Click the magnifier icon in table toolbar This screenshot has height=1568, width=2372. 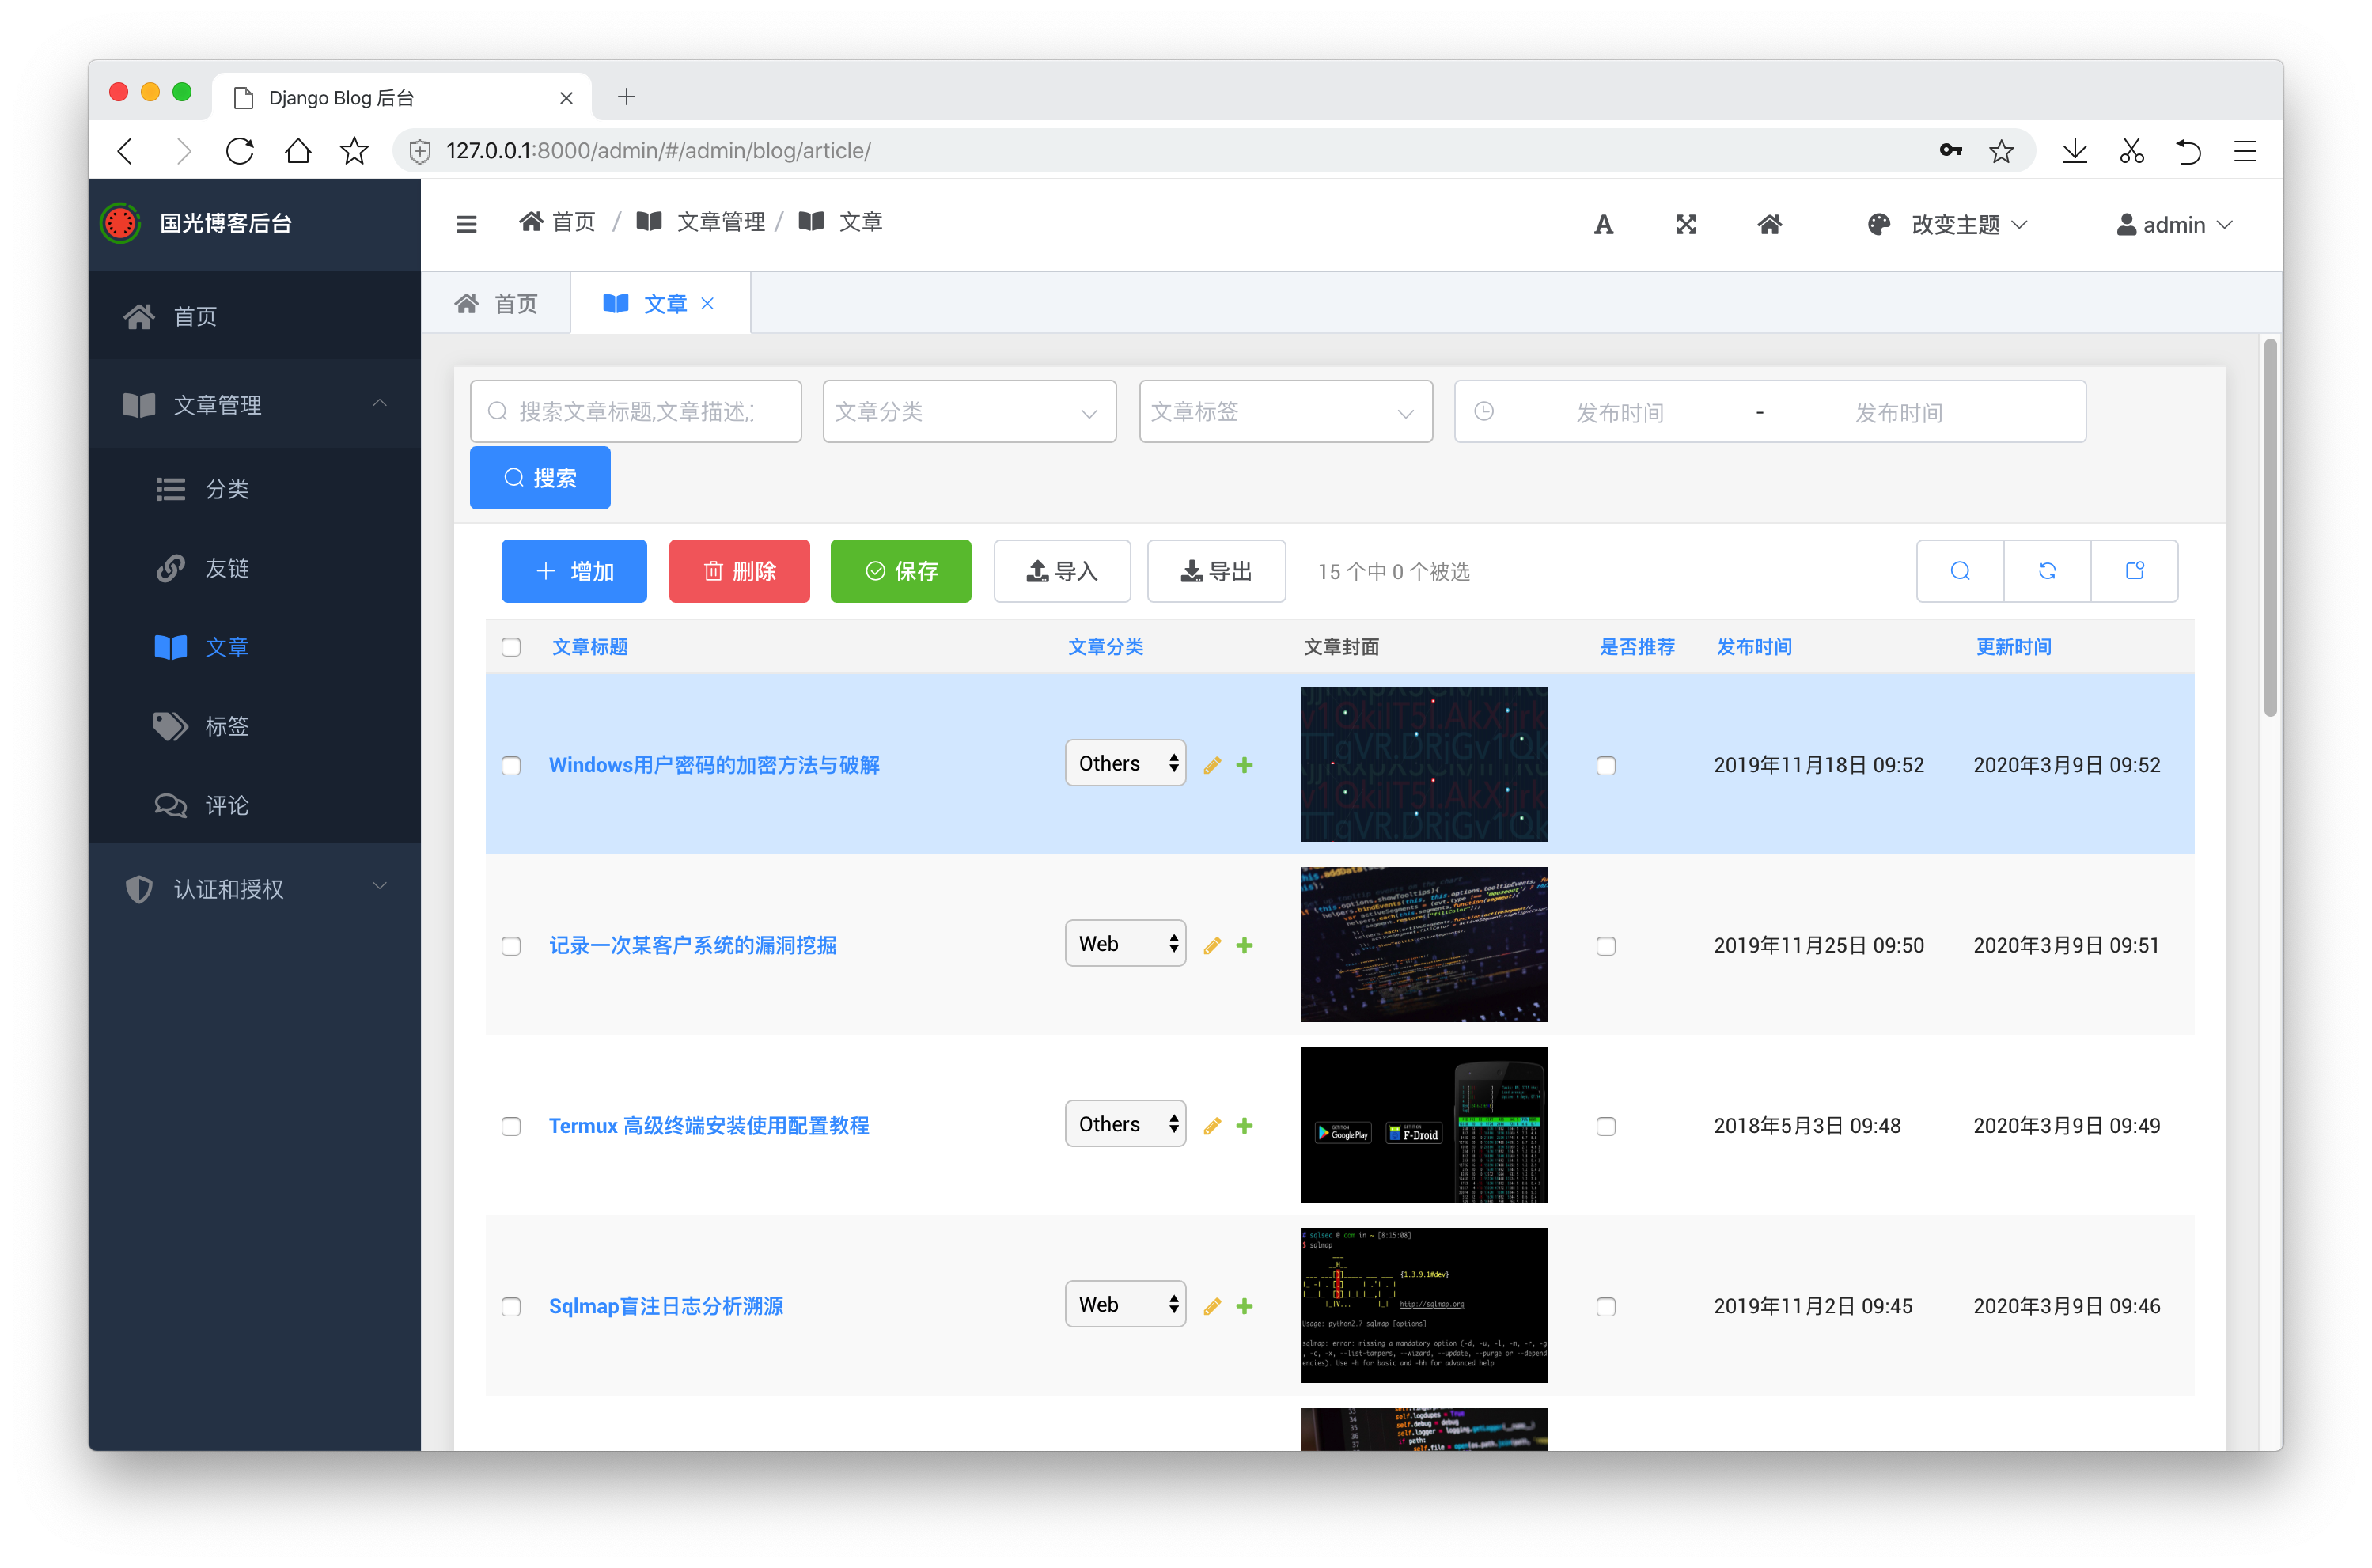(x=1960, y=571)
